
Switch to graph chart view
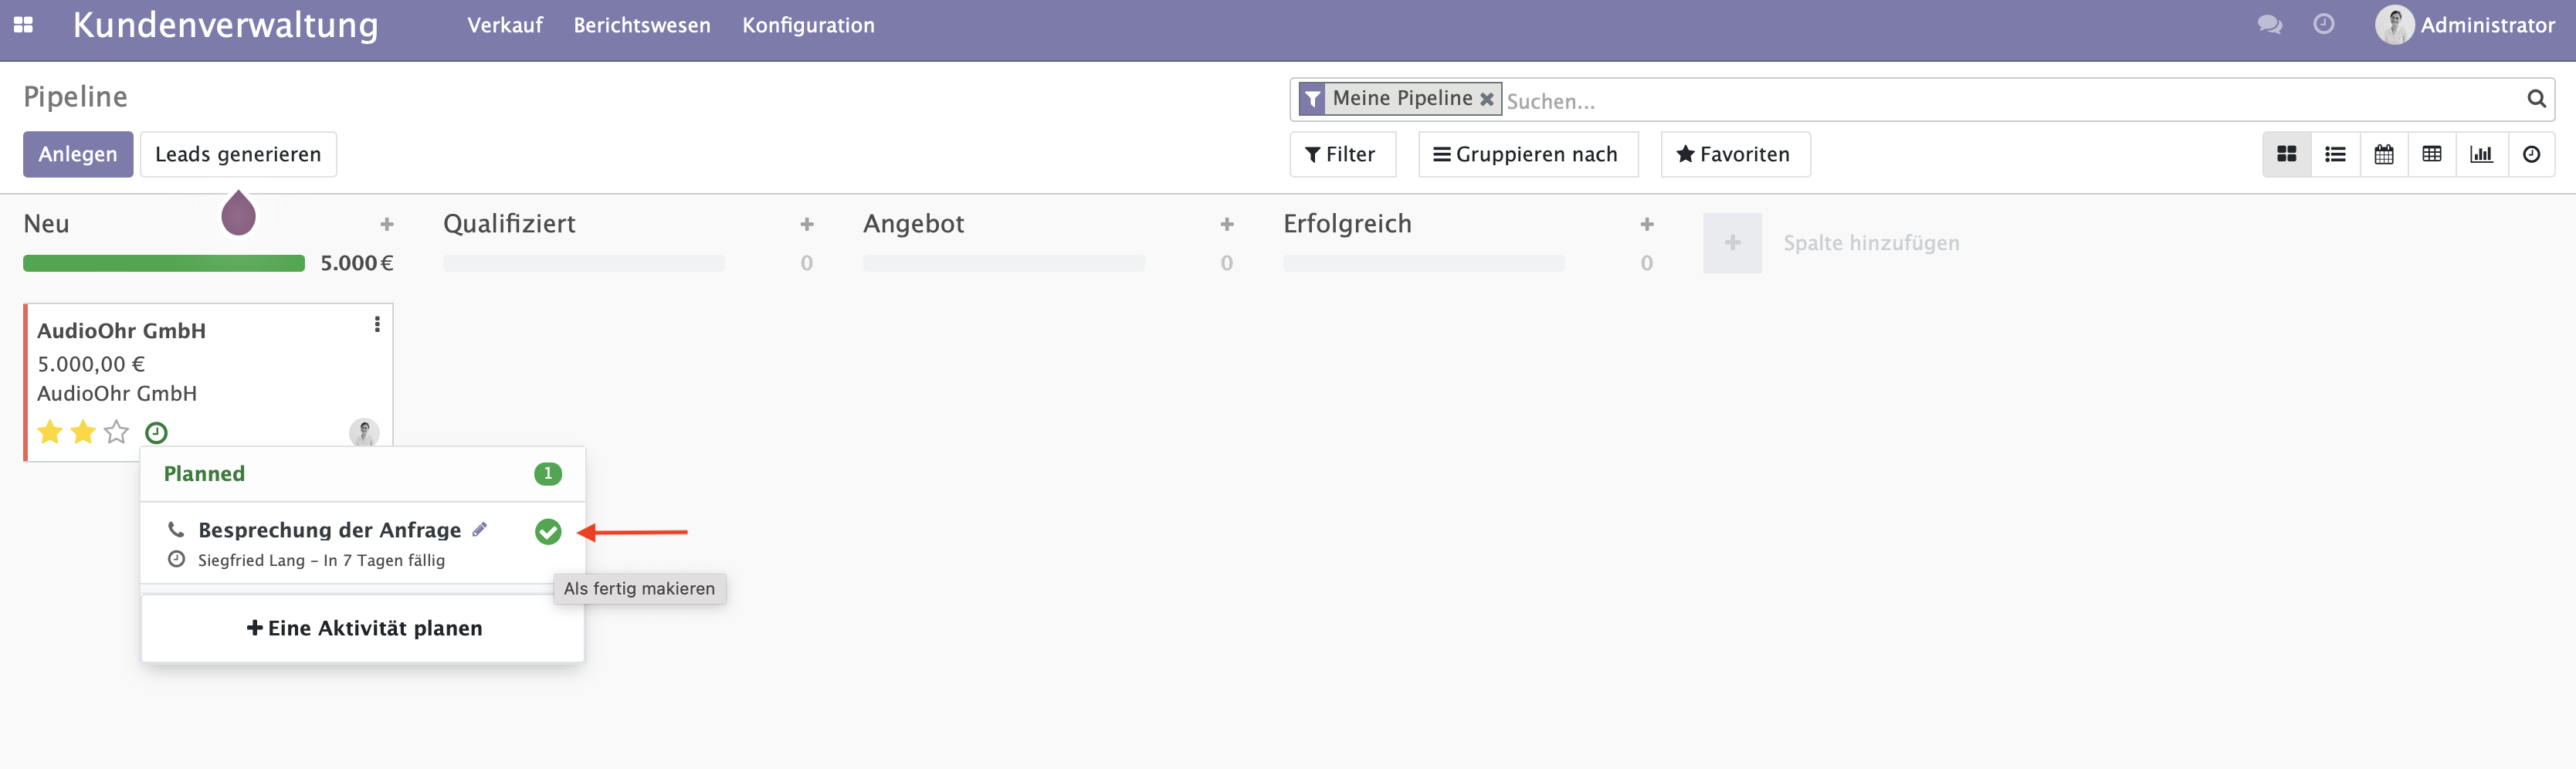(x=2481, y=154)
